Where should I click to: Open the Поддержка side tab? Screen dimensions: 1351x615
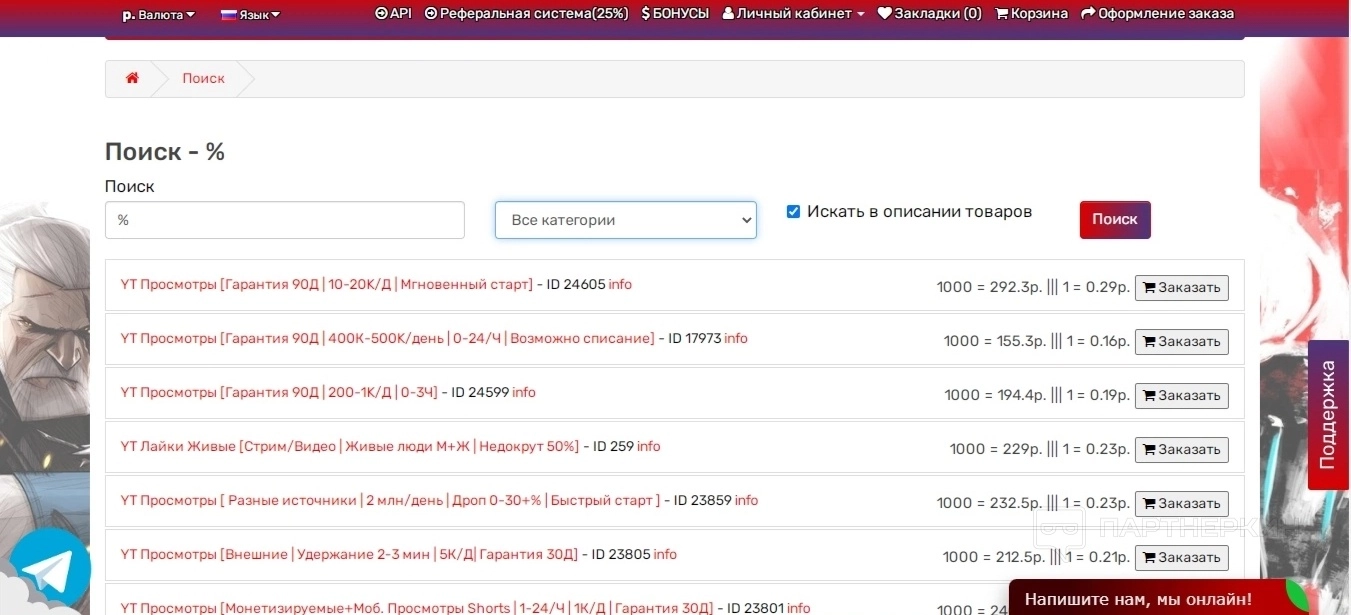coord(1328,415)
